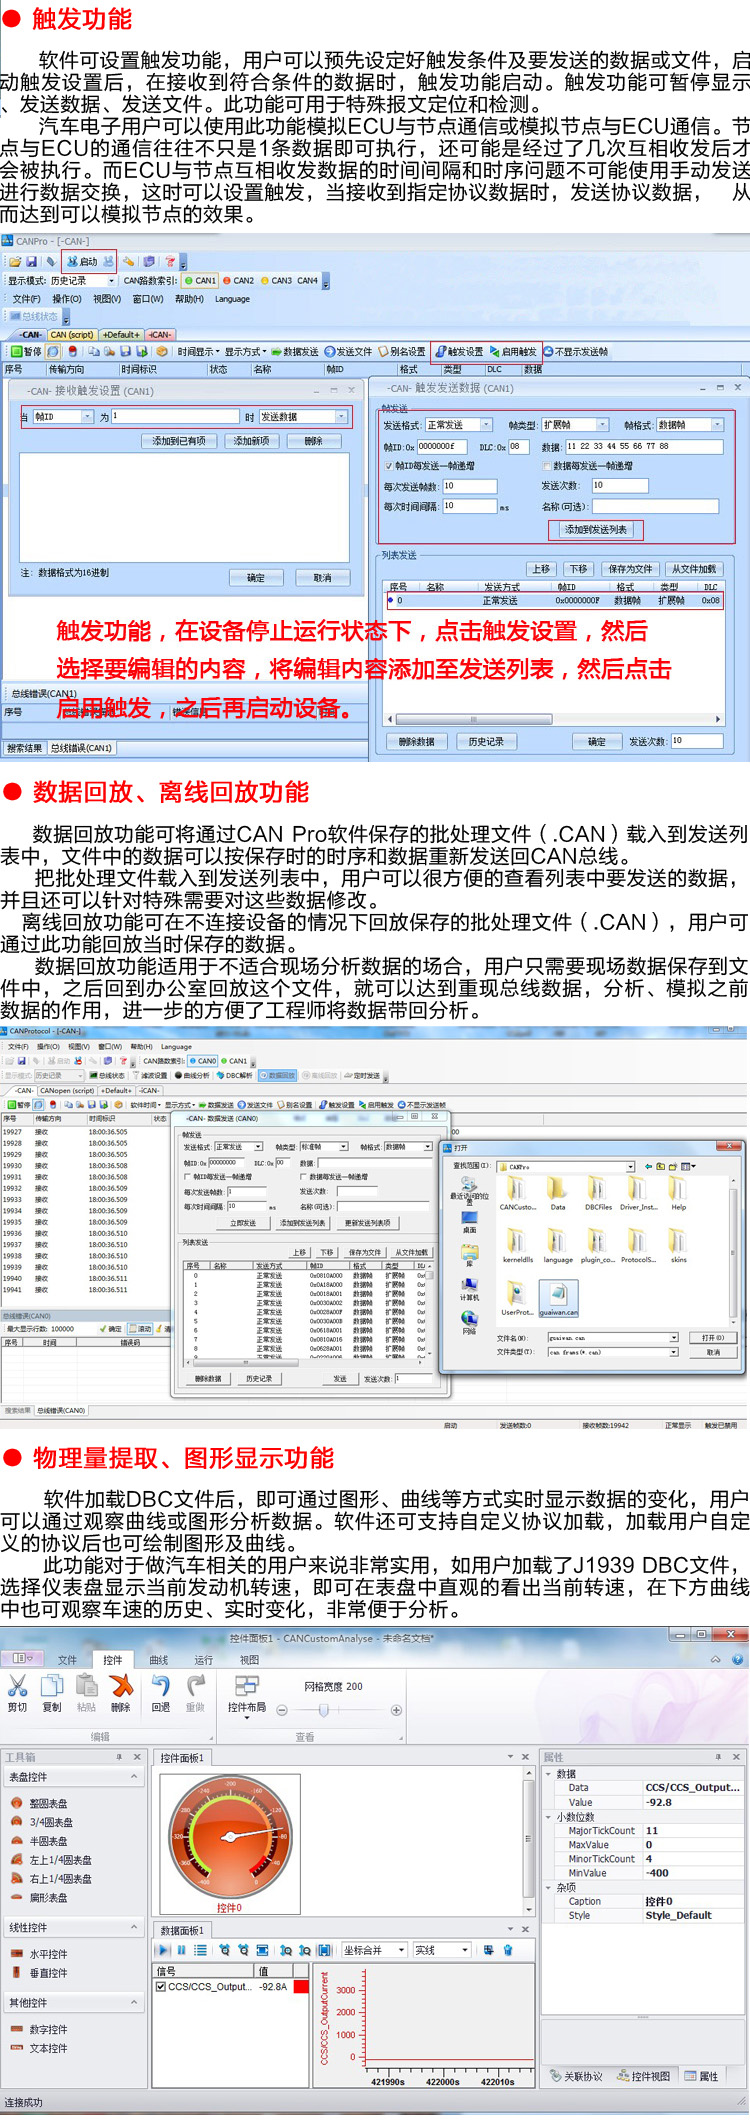
Task: Click the 暂停 pause icon in CANPro
Action: coord(26,351)
